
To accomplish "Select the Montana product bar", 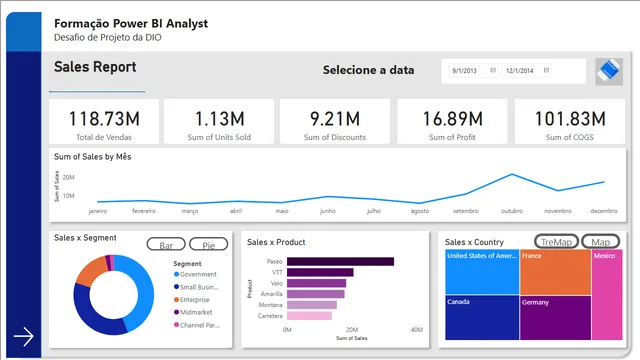I will [312, 305].
